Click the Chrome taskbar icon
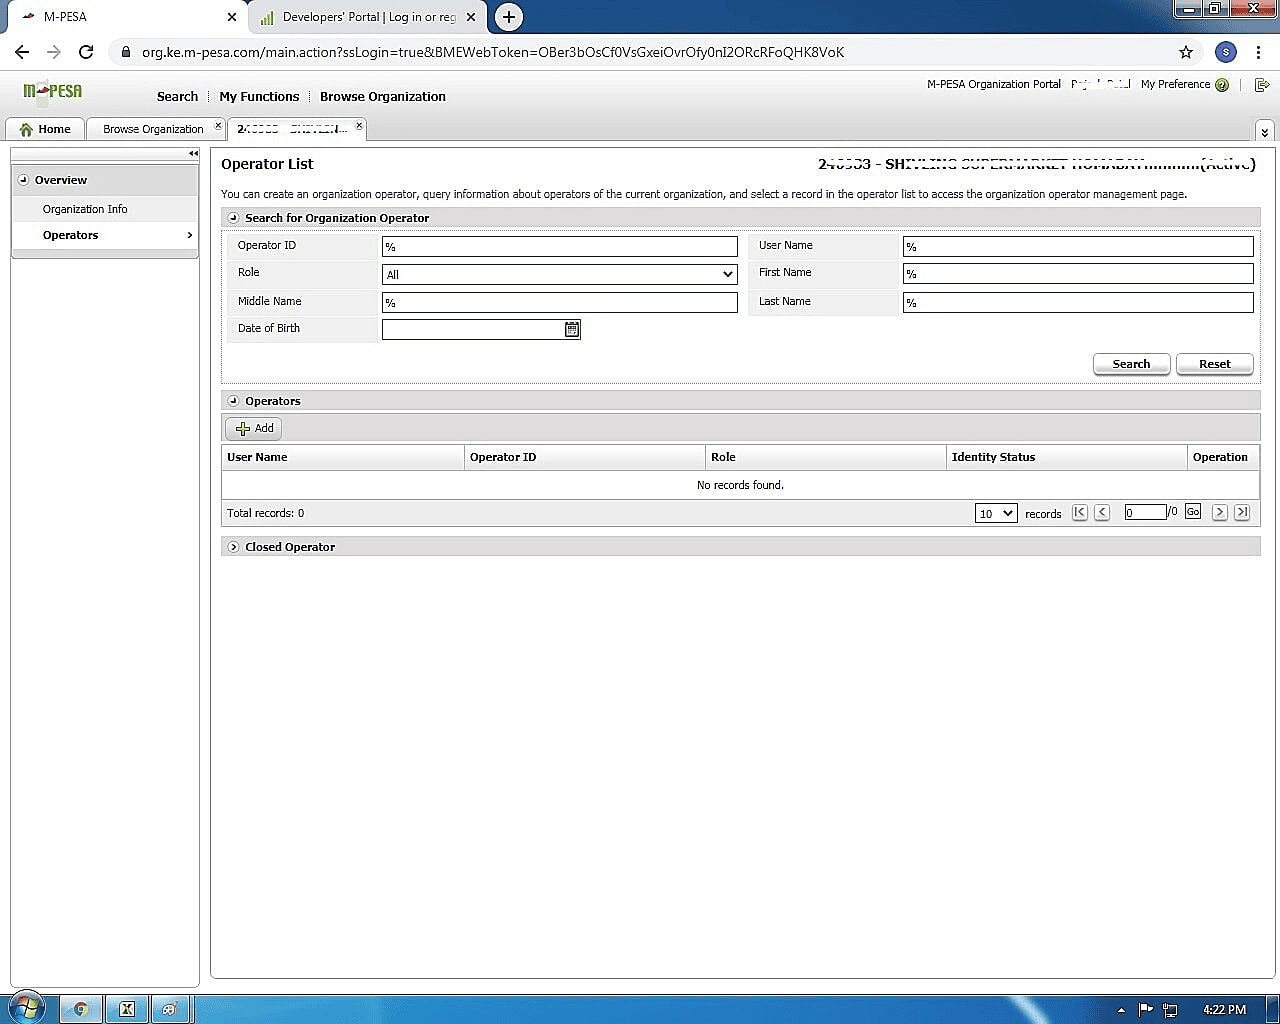Viewport: 1280px width, 1024px height. pos(81,1009)
